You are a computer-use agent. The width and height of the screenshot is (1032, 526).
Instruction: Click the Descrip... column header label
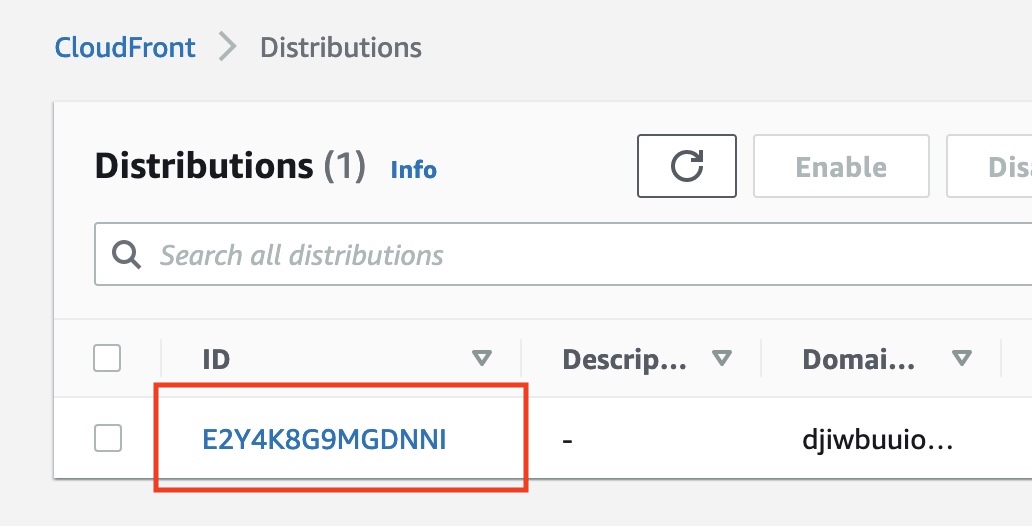click(625, 359)
